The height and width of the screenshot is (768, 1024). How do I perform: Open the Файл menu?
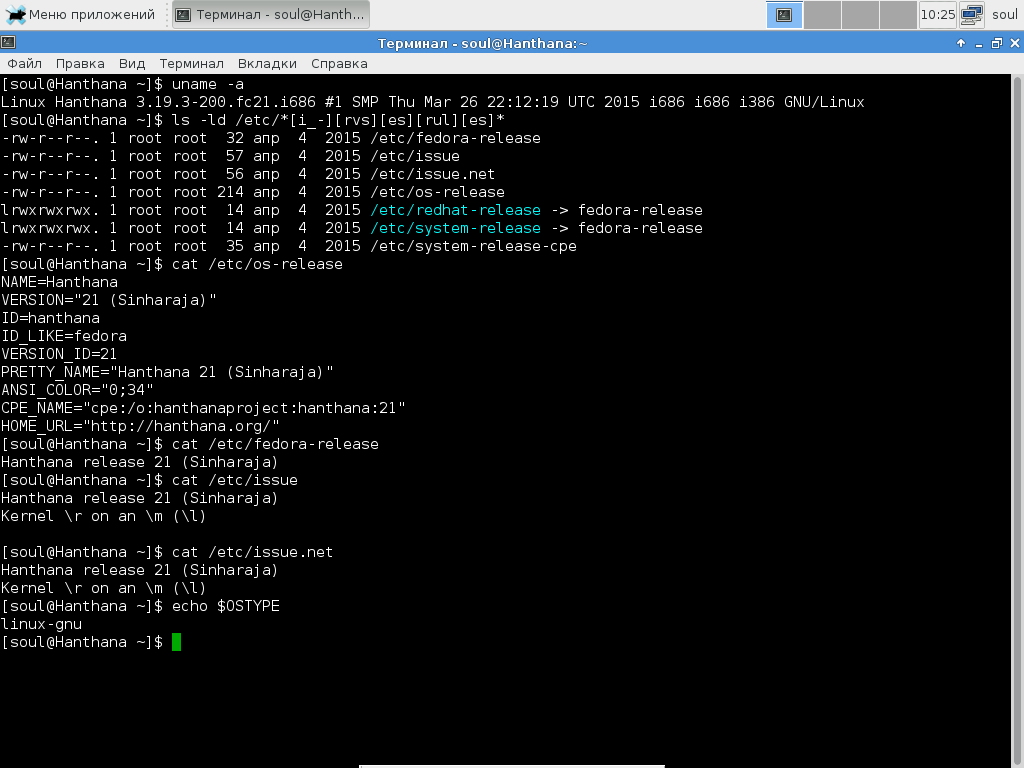pyautogui.click(x=24, y=63)
